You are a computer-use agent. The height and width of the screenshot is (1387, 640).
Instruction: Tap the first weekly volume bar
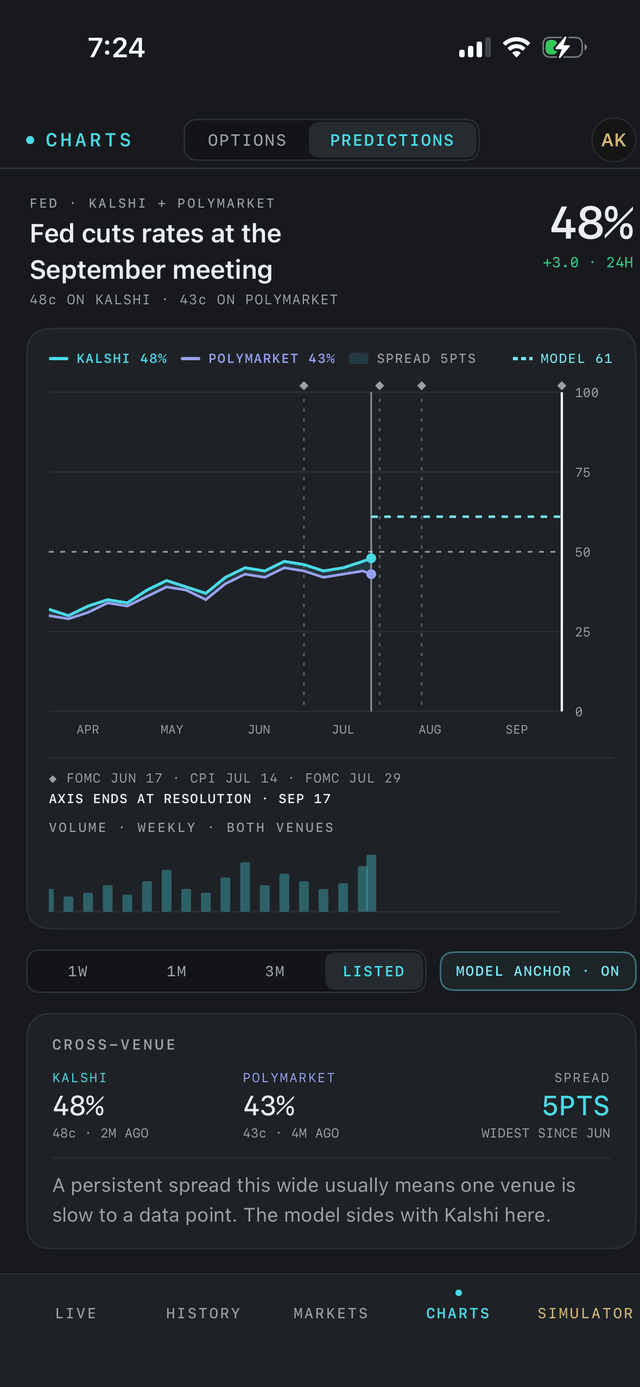coord(51,900)
